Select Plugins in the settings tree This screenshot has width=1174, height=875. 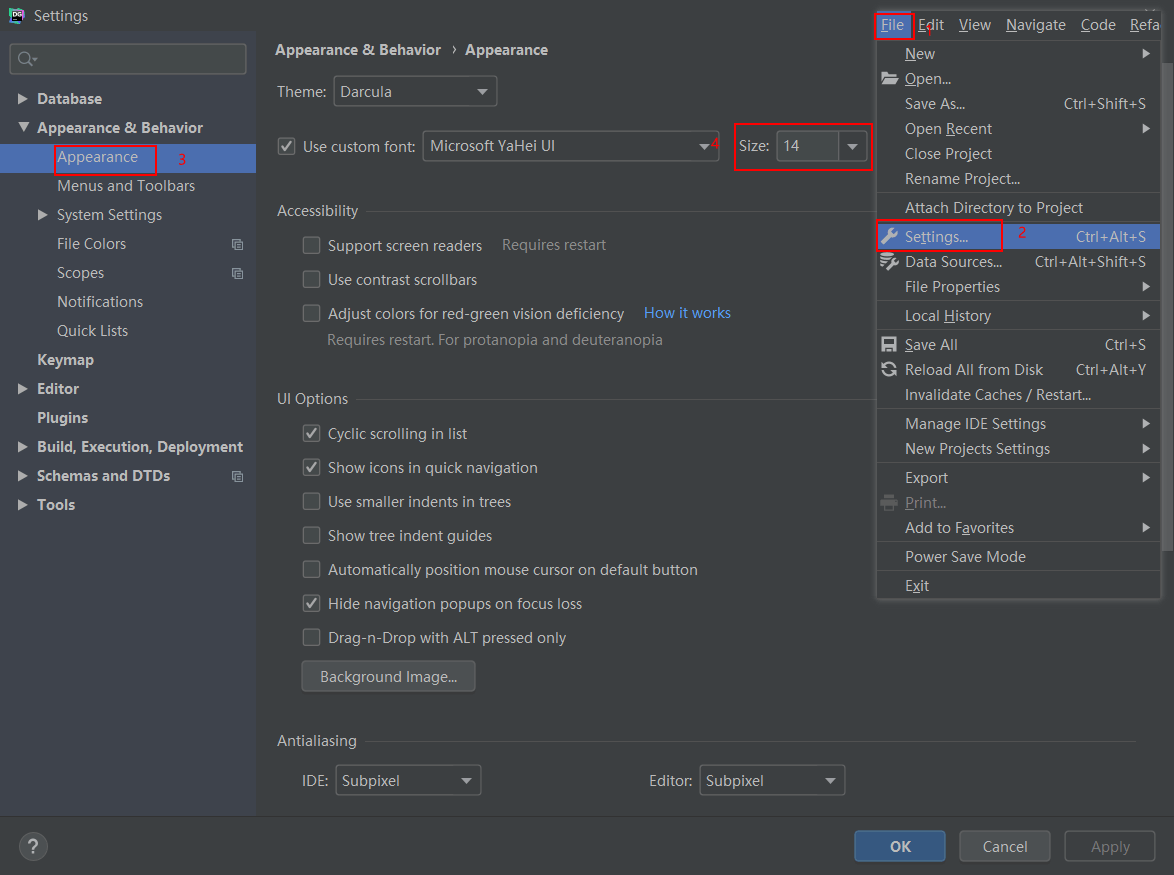62,418
